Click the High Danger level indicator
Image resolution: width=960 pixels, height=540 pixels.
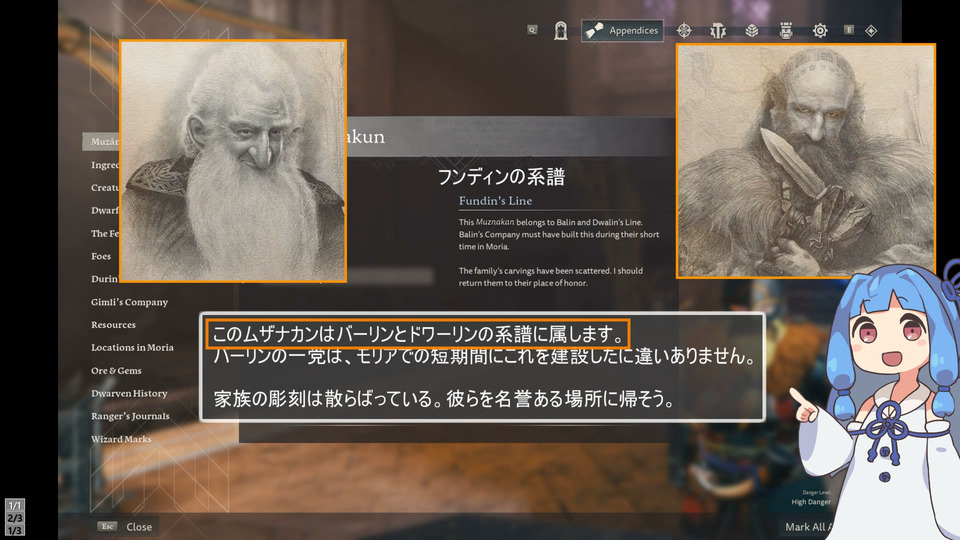click(x=811, y=501)
